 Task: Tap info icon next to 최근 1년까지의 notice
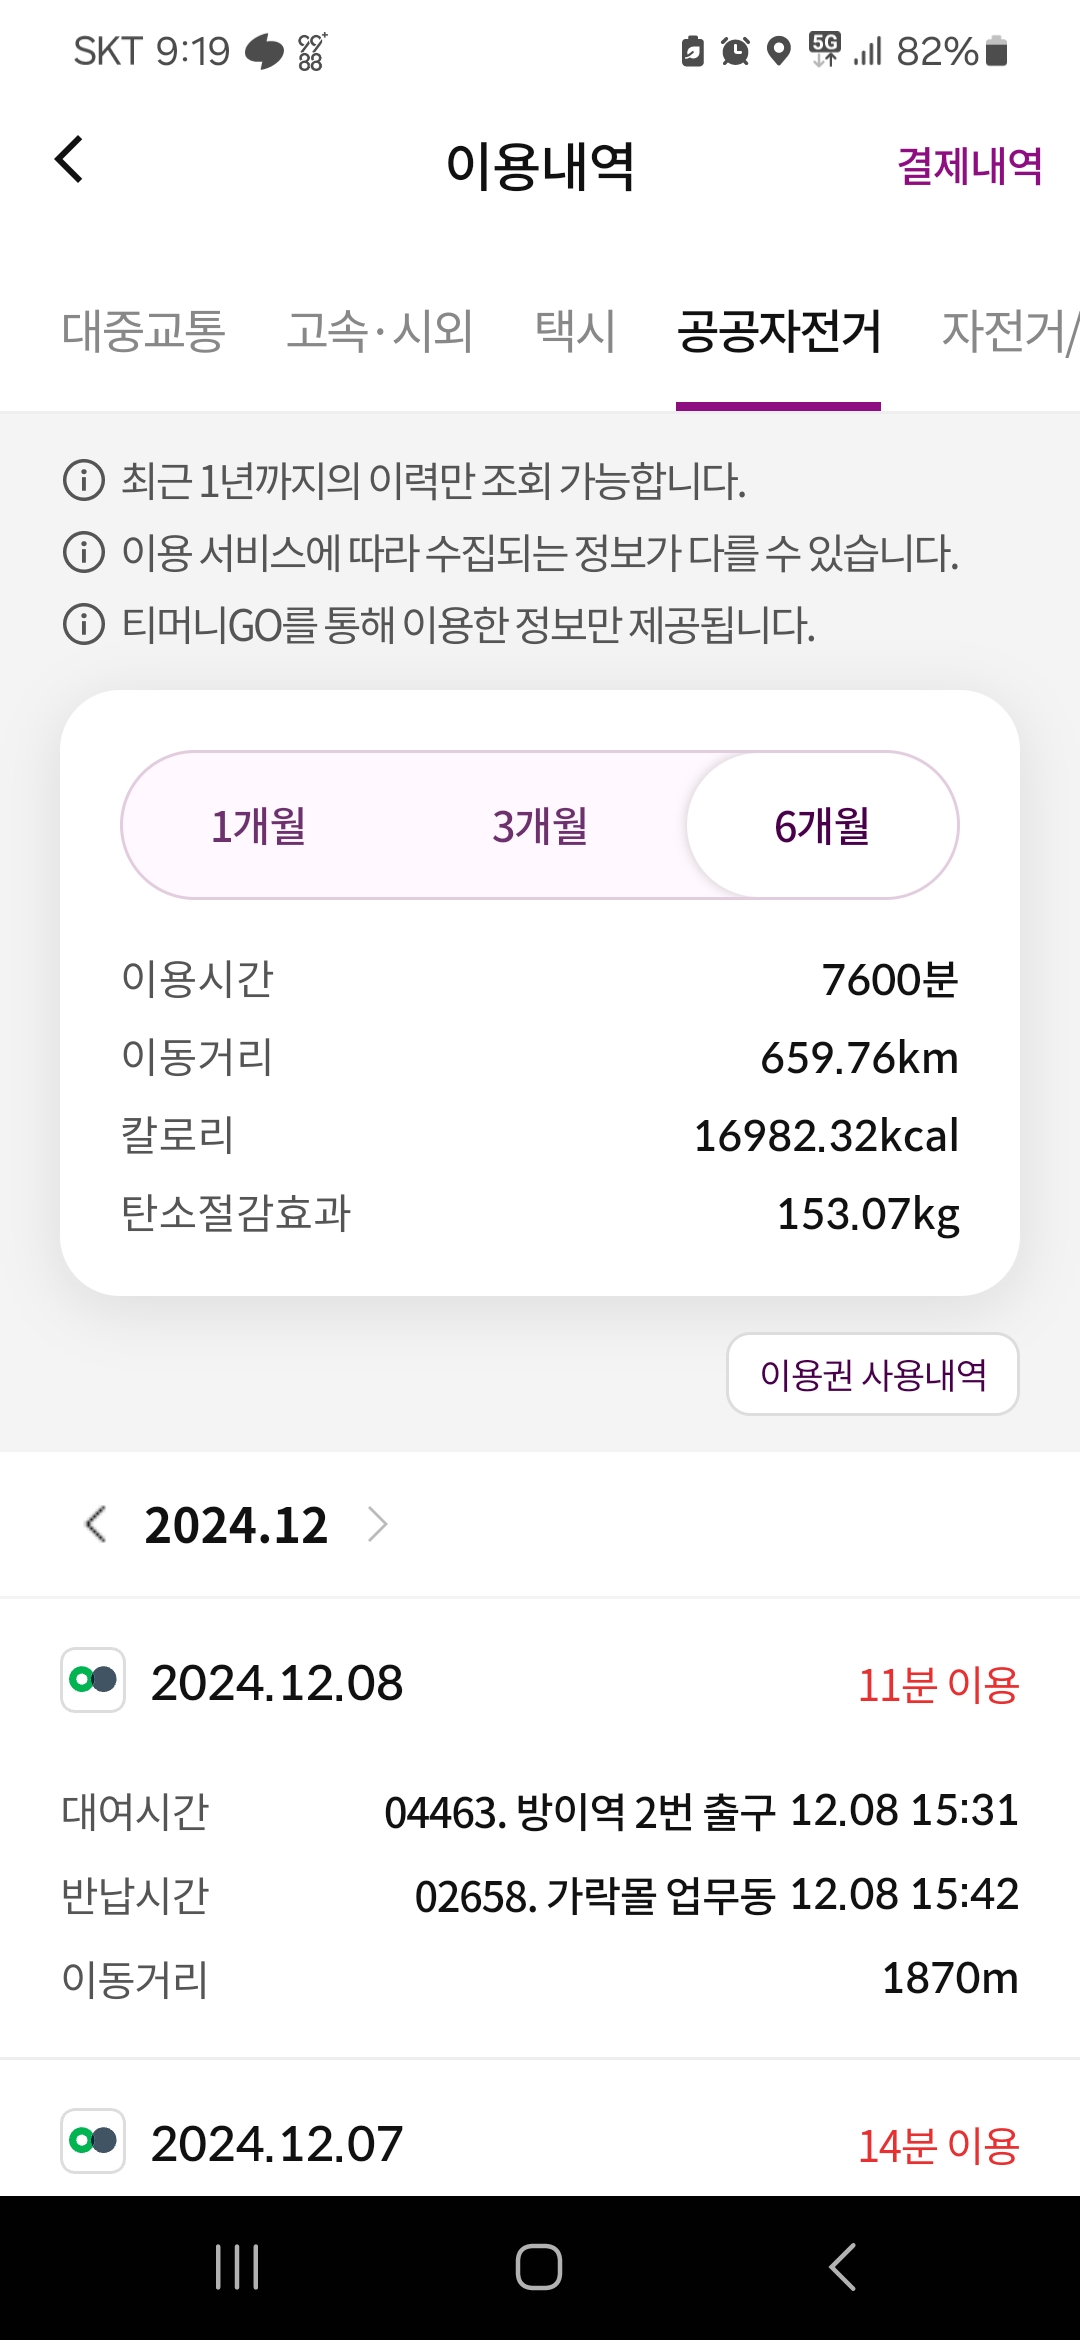coord(84,480)
